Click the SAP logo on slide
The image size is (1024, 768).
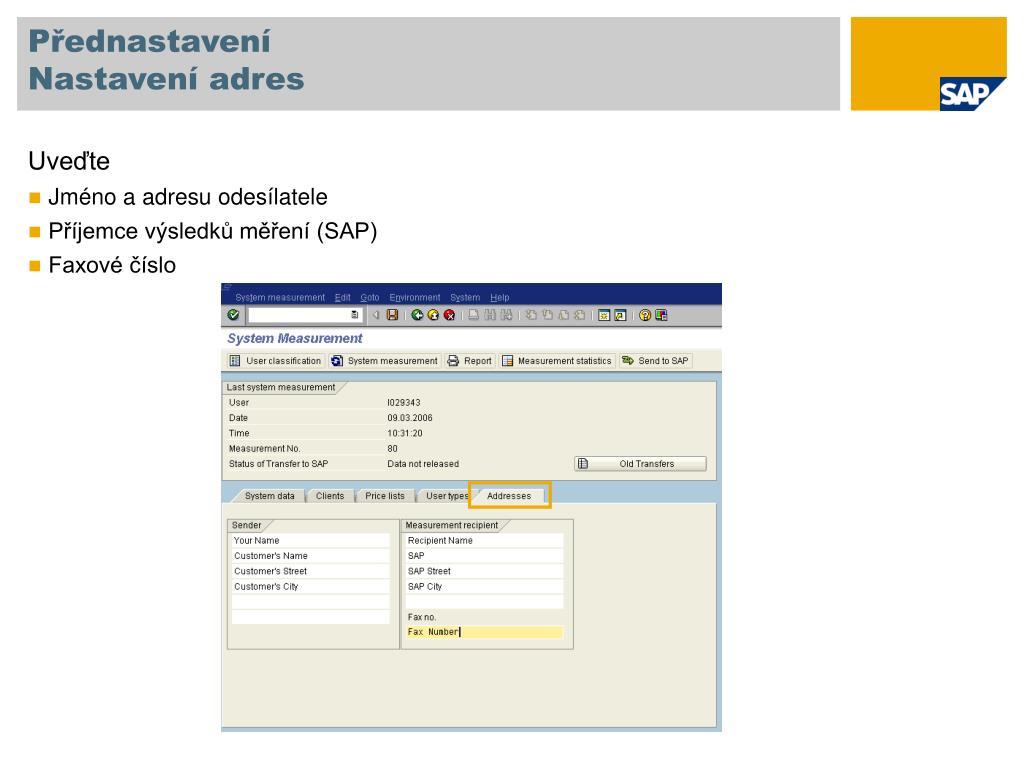[972, 93]
